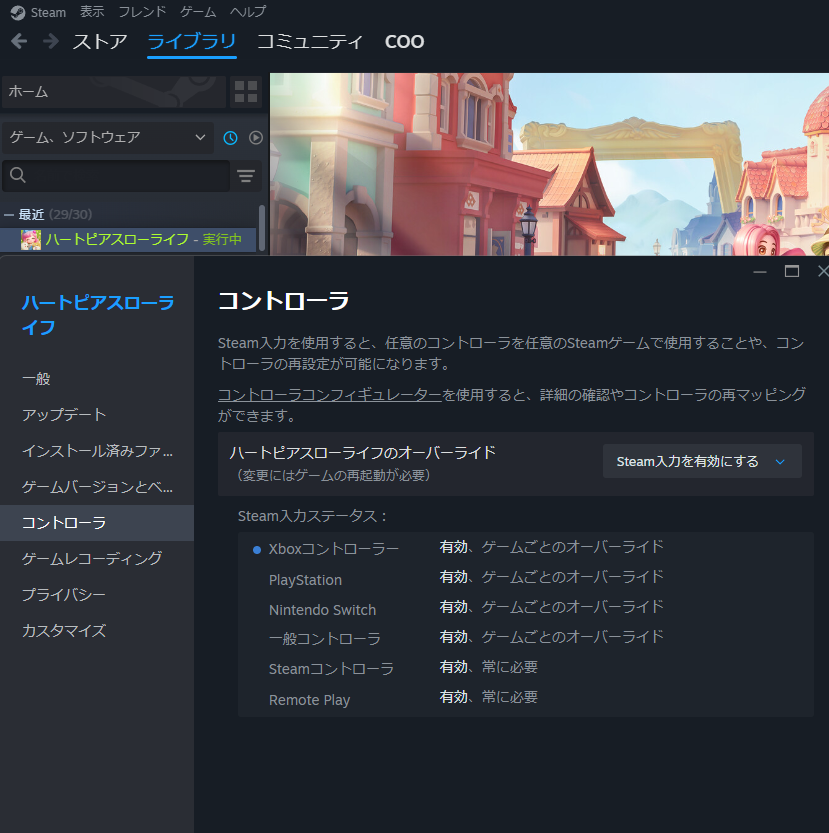
Task: Click ハートピアスローライフ game thumbnail icon
Action: pyautogui.click(x=31, y=240)
